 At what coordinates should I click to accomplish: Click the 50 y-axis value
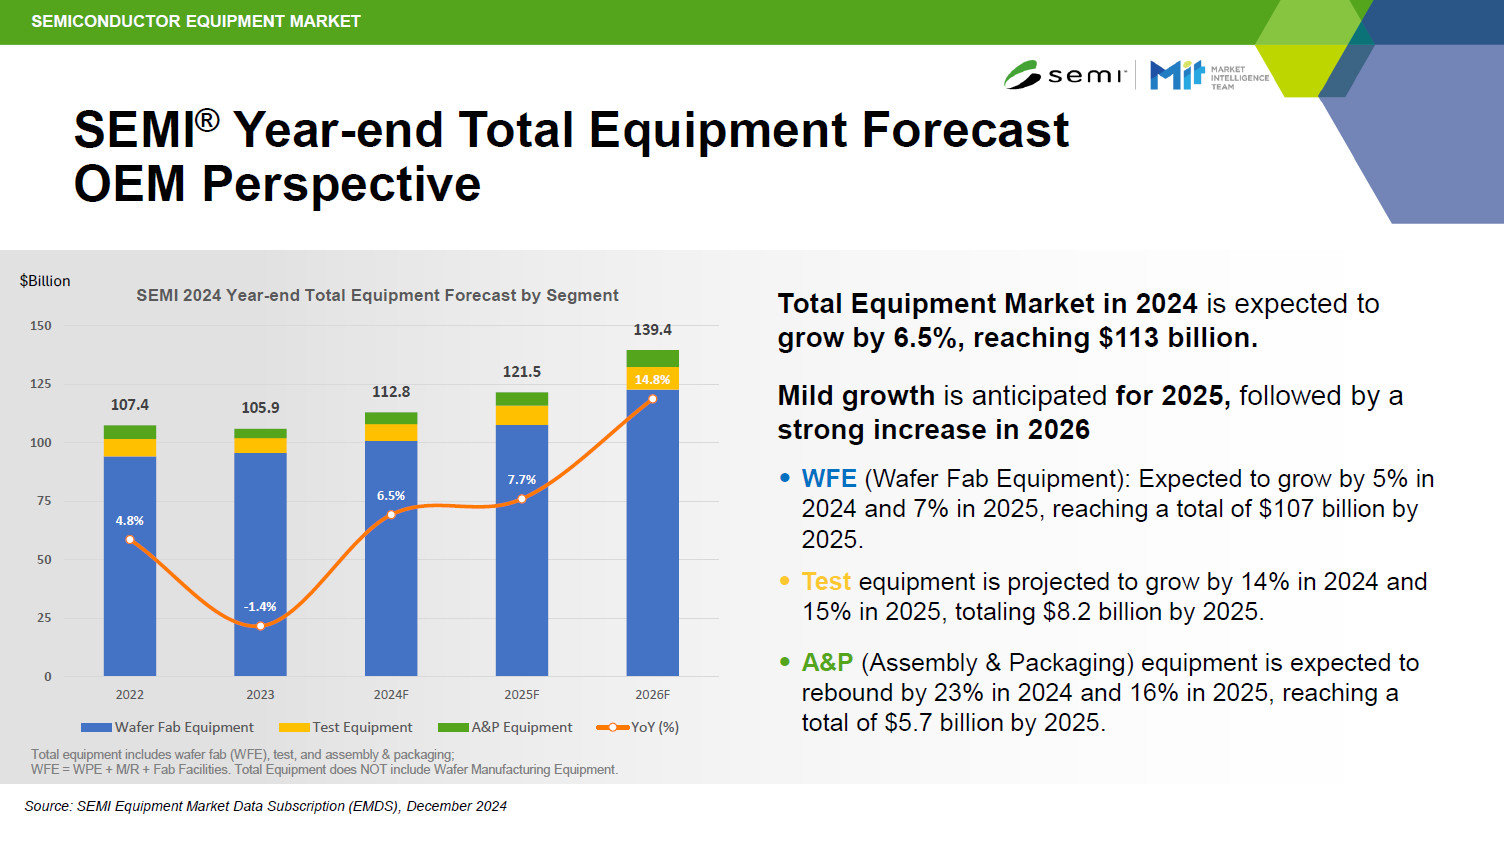coord(44,560)
